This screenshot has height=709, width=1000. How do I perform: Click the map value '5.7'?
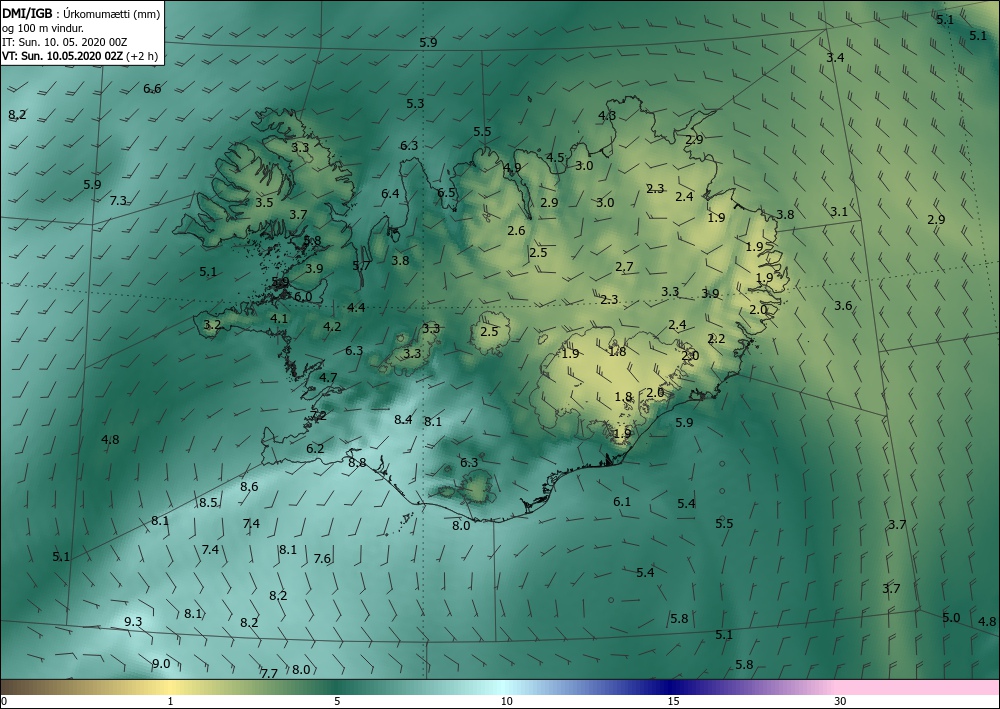[361, 266]
